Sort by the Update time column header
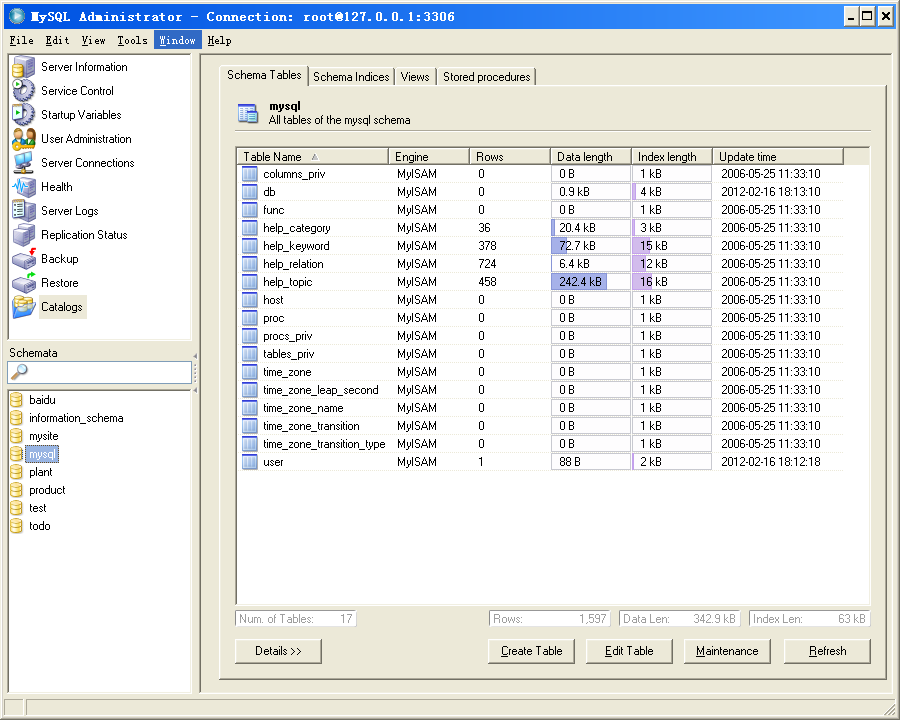This screenshot has width=900, height=720. pyautogui.click(x=778, y=157)
